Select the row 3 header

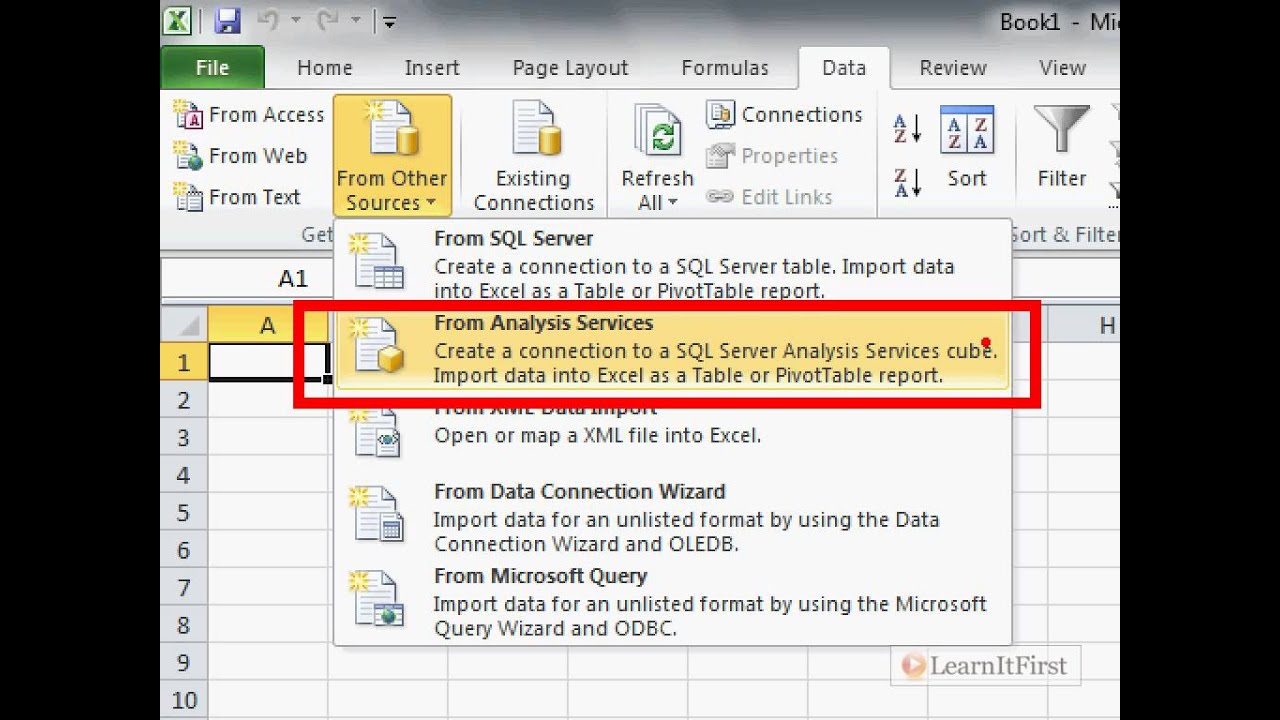pos(184,437)
